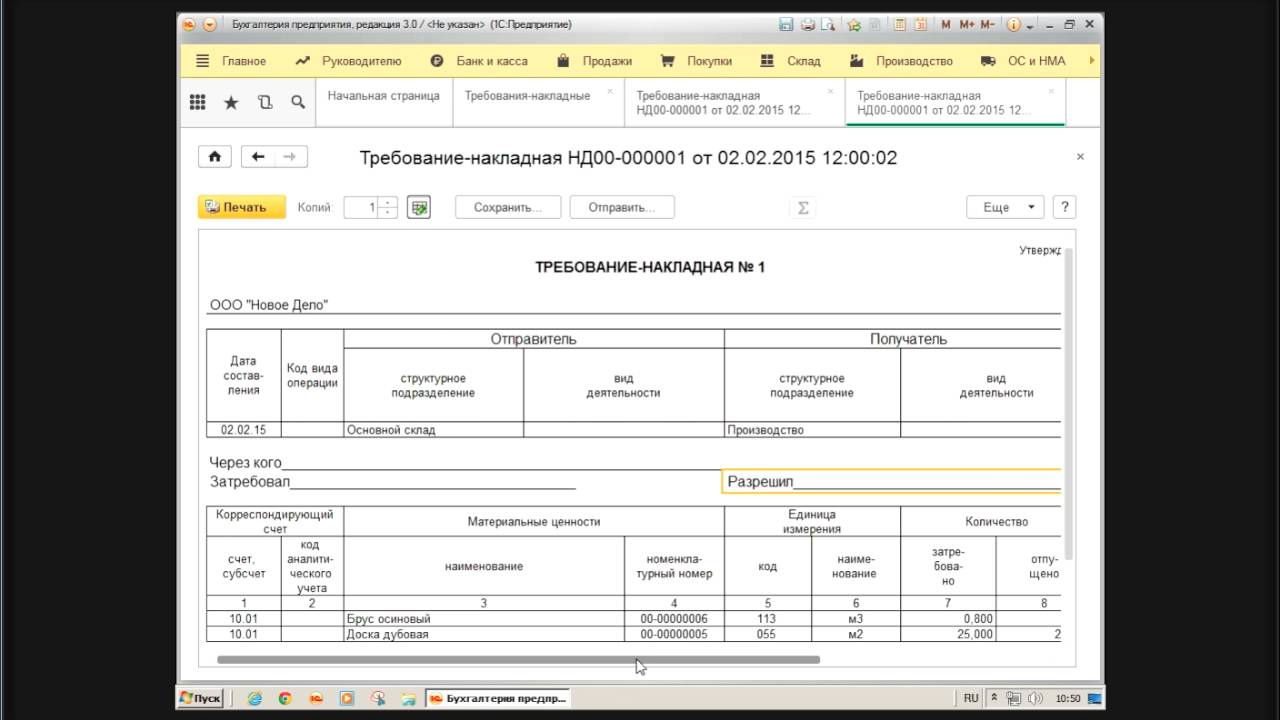The height and width of the screenshot is (720, 1280).
Task: Click the Пуск start button
Action: pos(199,698)
